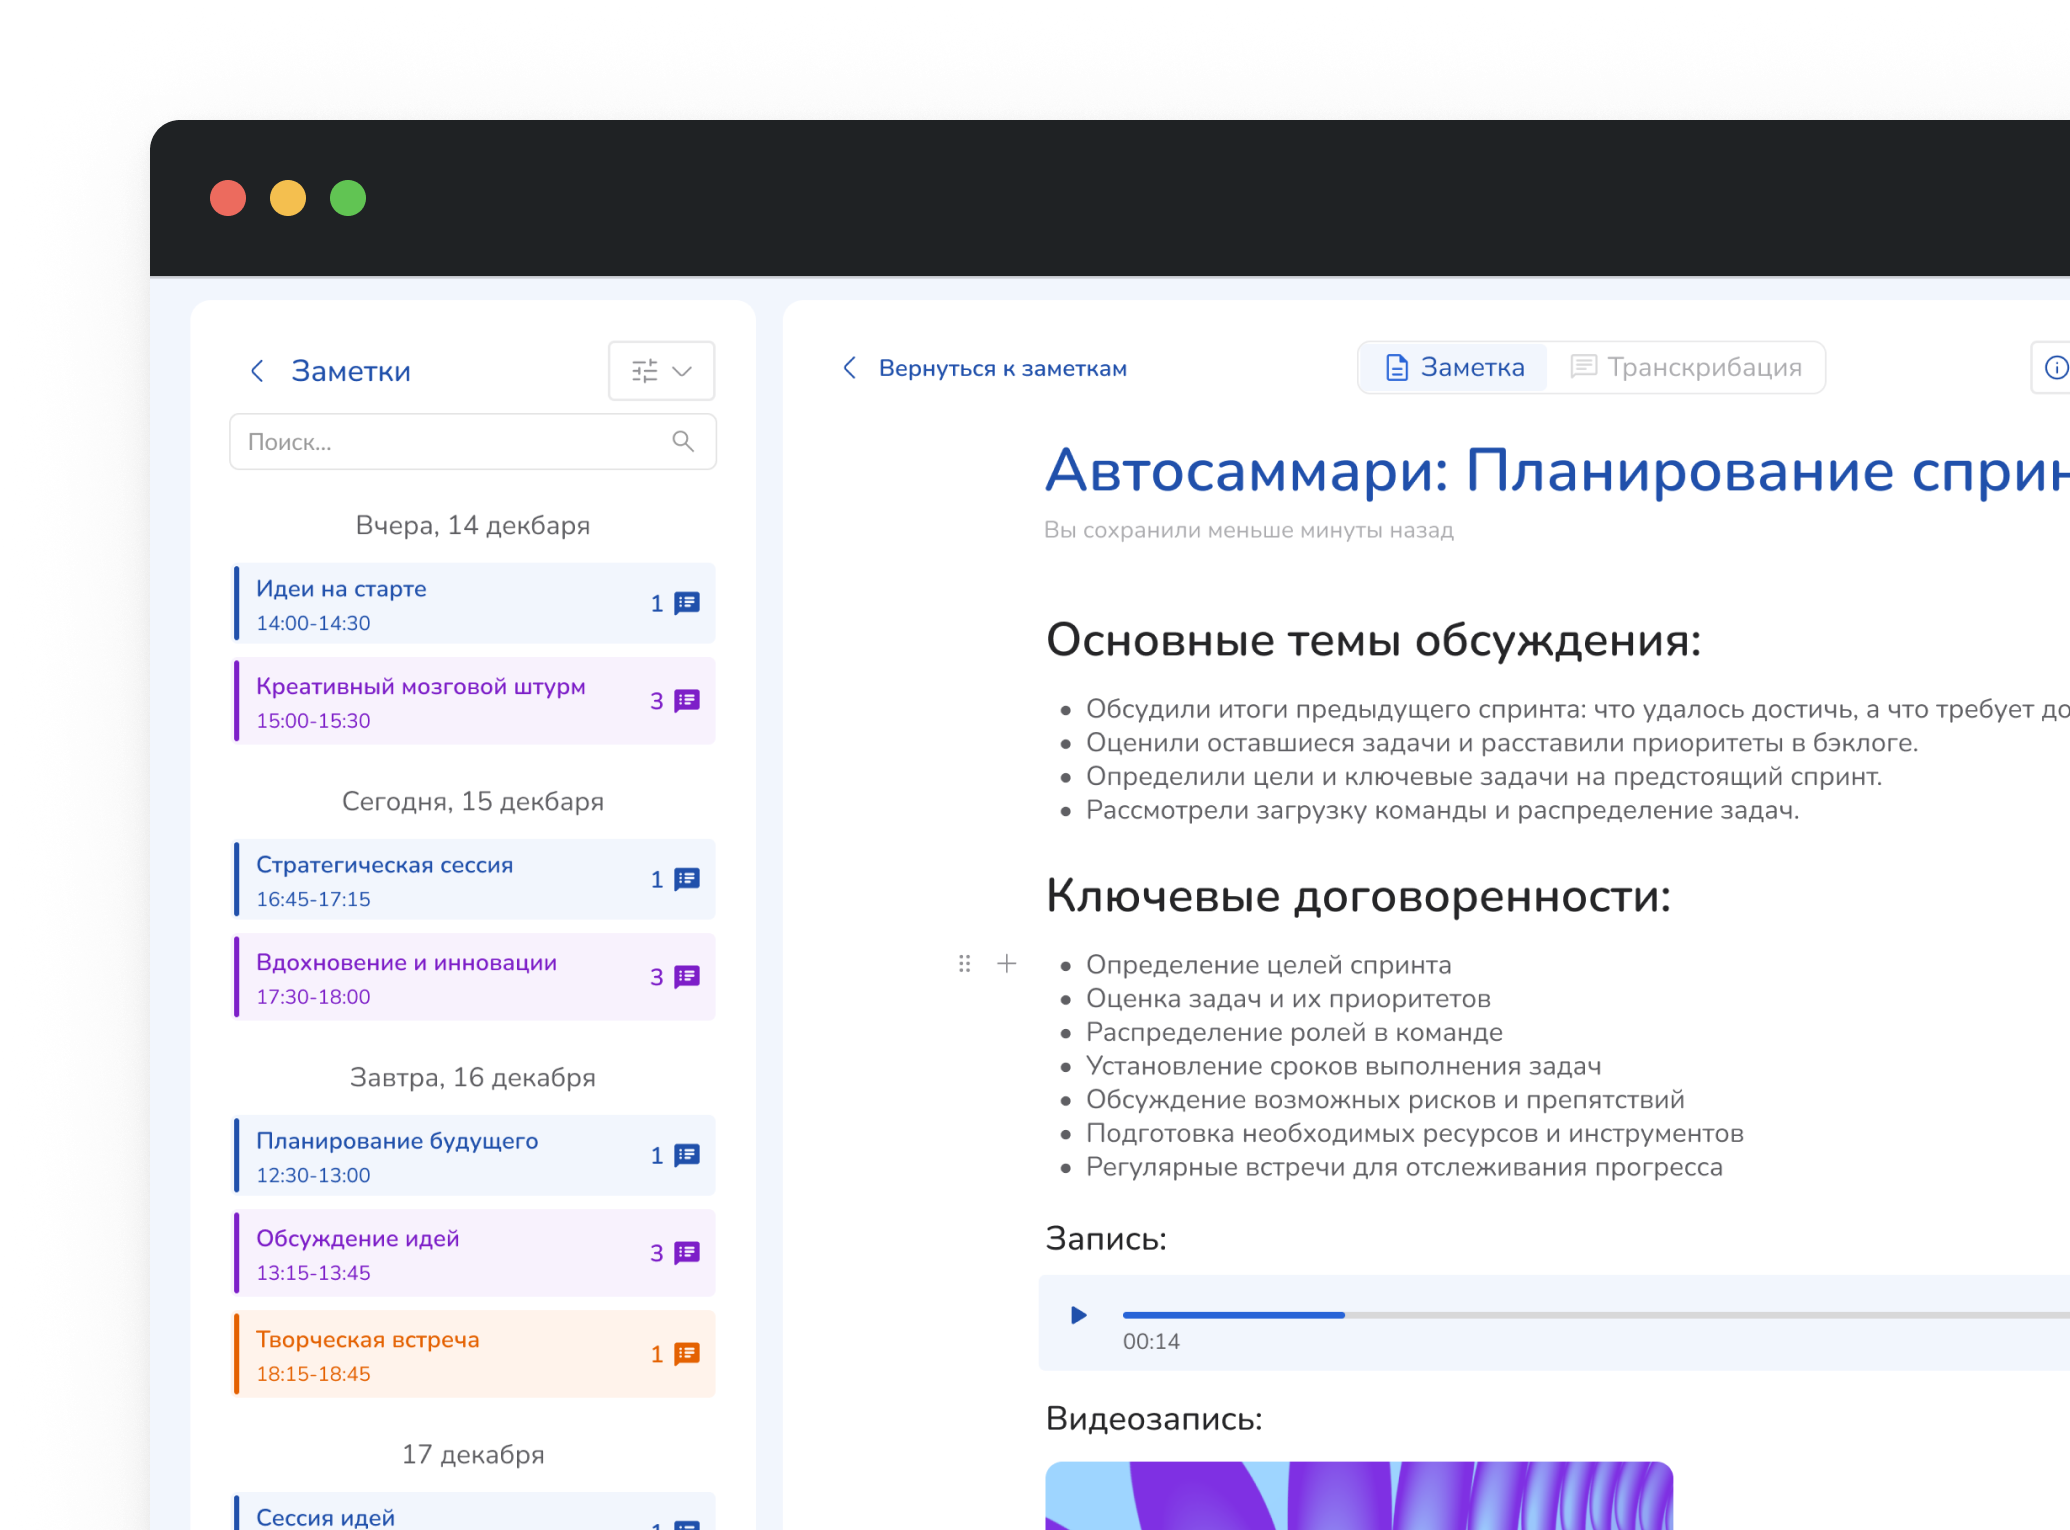Open comments icon on Креативный мозговой штурм

coord(687,701)
